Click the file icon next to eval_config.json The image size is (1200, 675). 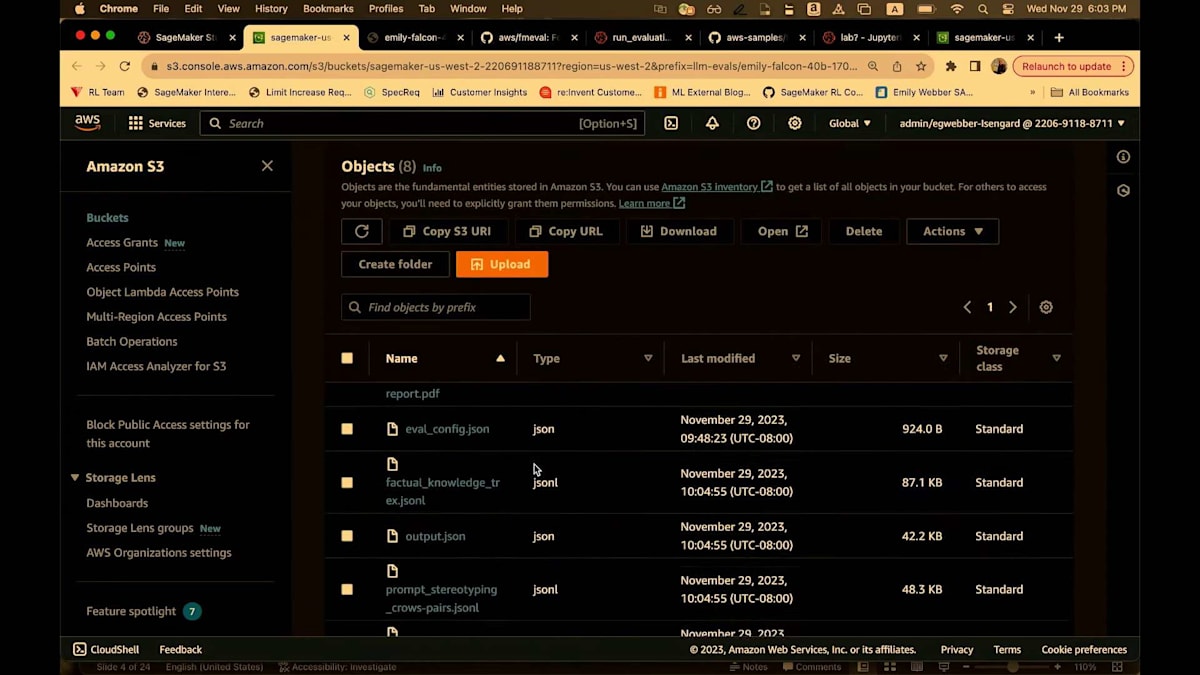392,429
